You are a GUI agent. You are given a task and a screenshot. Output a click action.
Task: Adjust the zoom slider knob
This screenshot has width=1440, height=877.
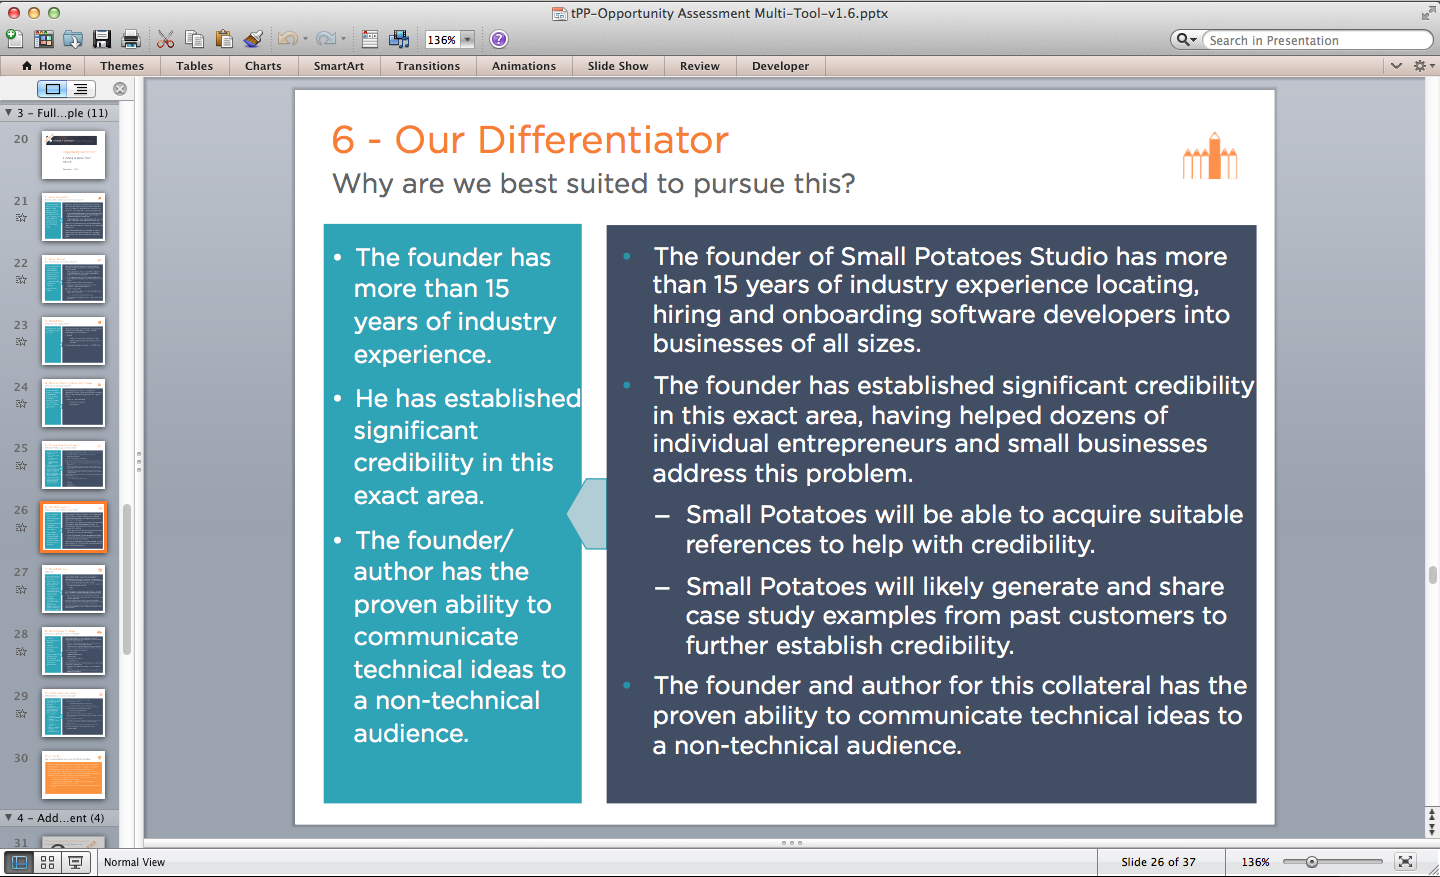coord(1311,861)
